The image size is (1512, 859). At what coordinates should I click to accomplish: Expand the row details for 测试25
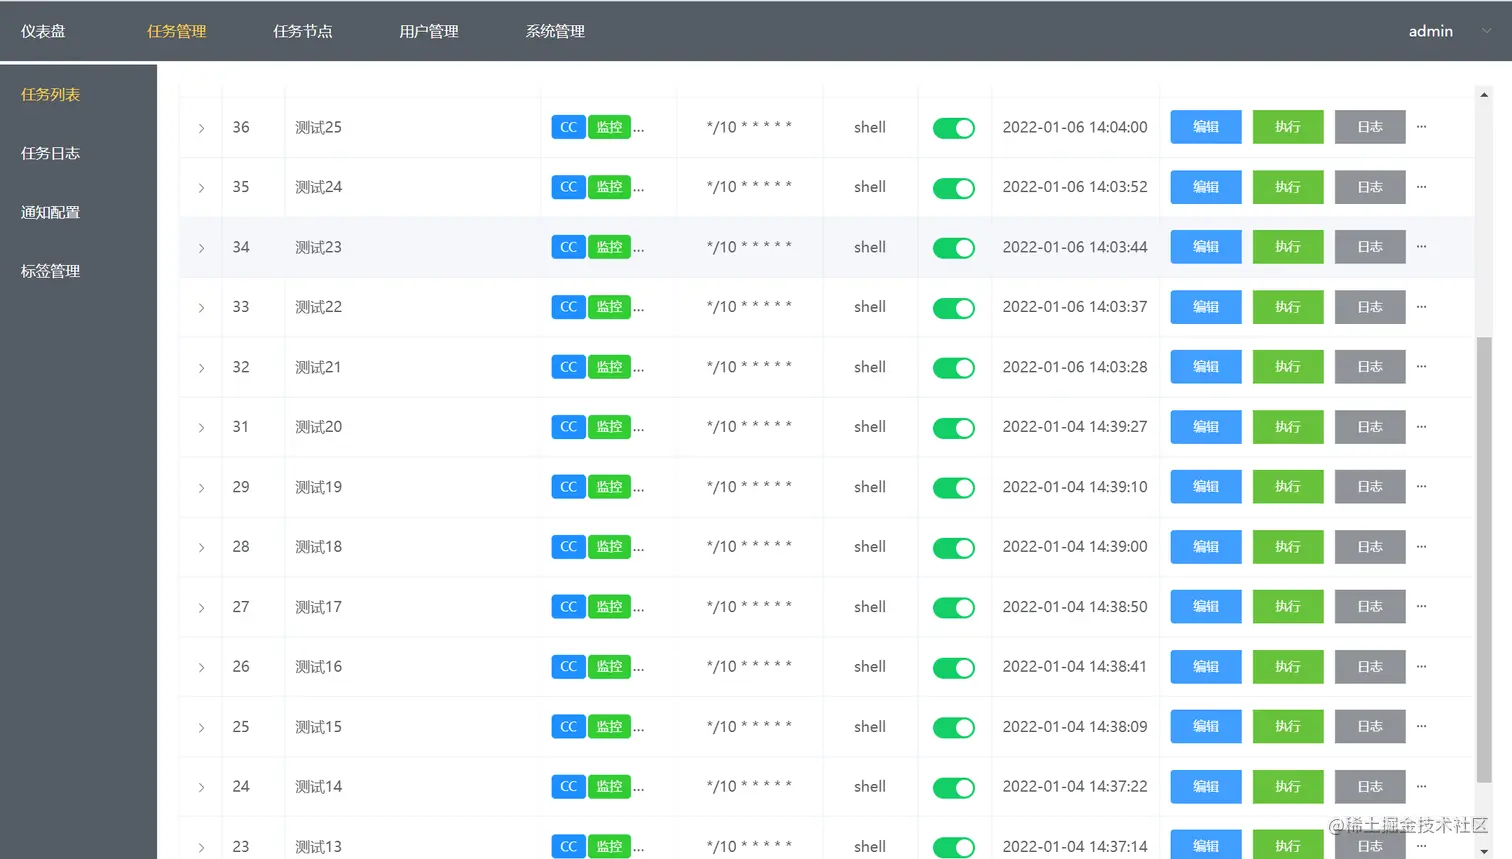[201, 128]
